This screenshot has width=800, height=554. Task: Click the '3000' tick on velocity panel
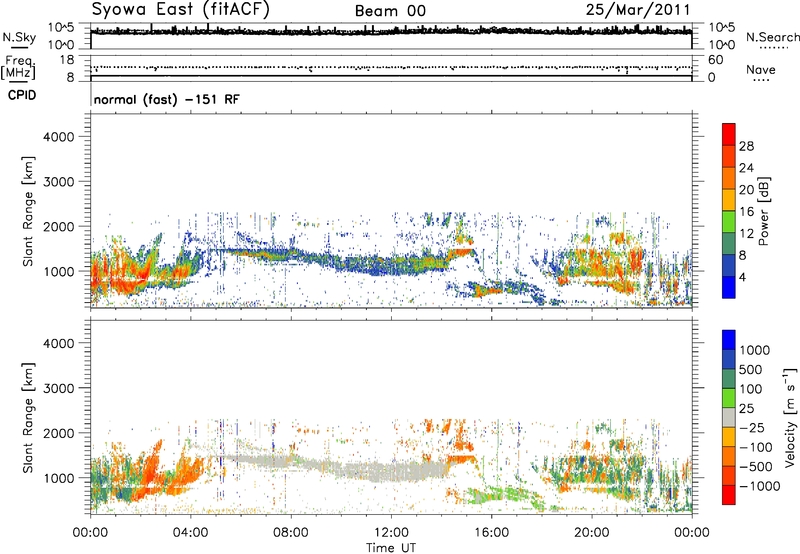coord(58,388)
